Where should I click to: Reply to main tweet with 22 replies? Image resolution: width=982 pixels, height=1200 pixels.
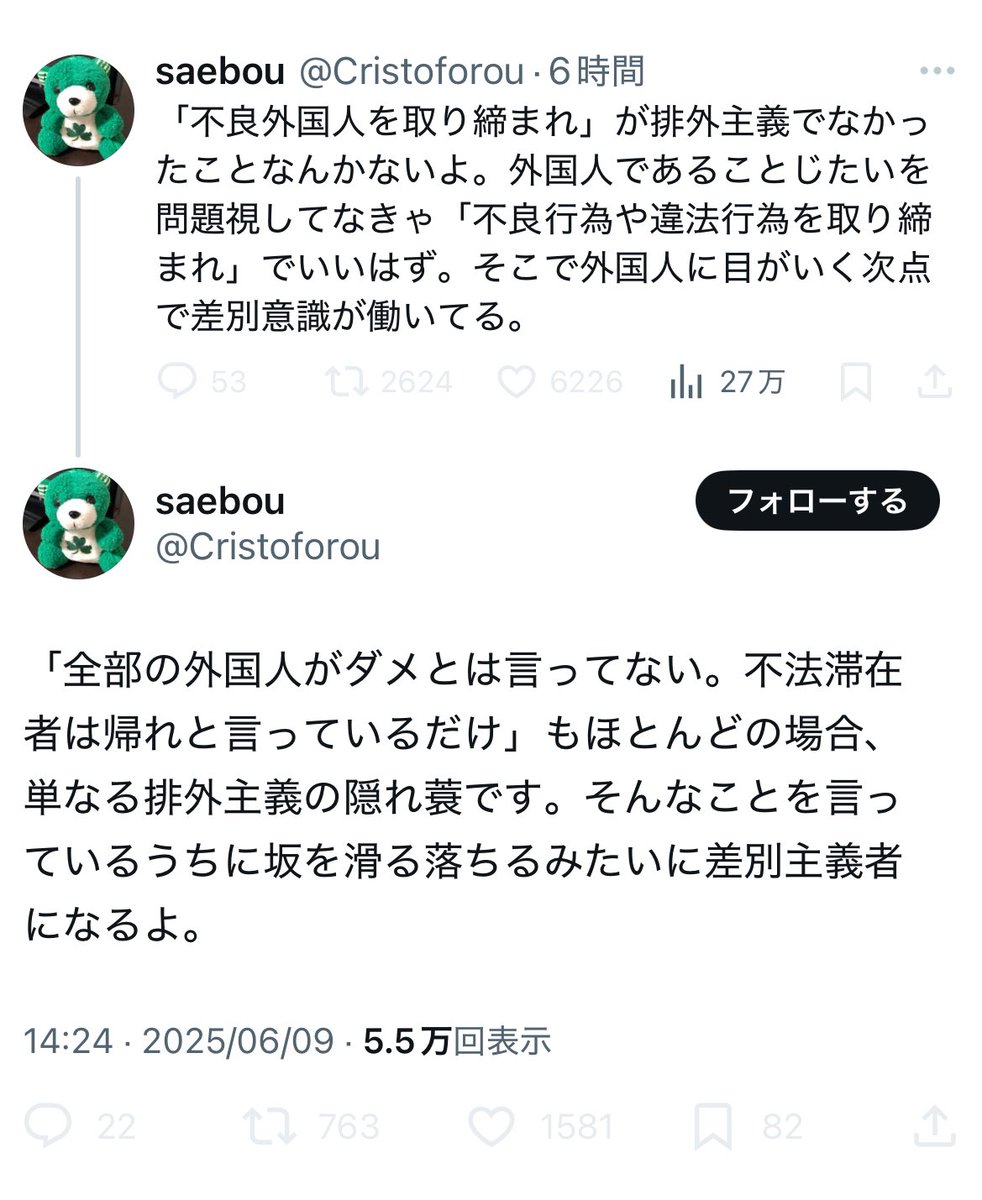(48, 1127)
